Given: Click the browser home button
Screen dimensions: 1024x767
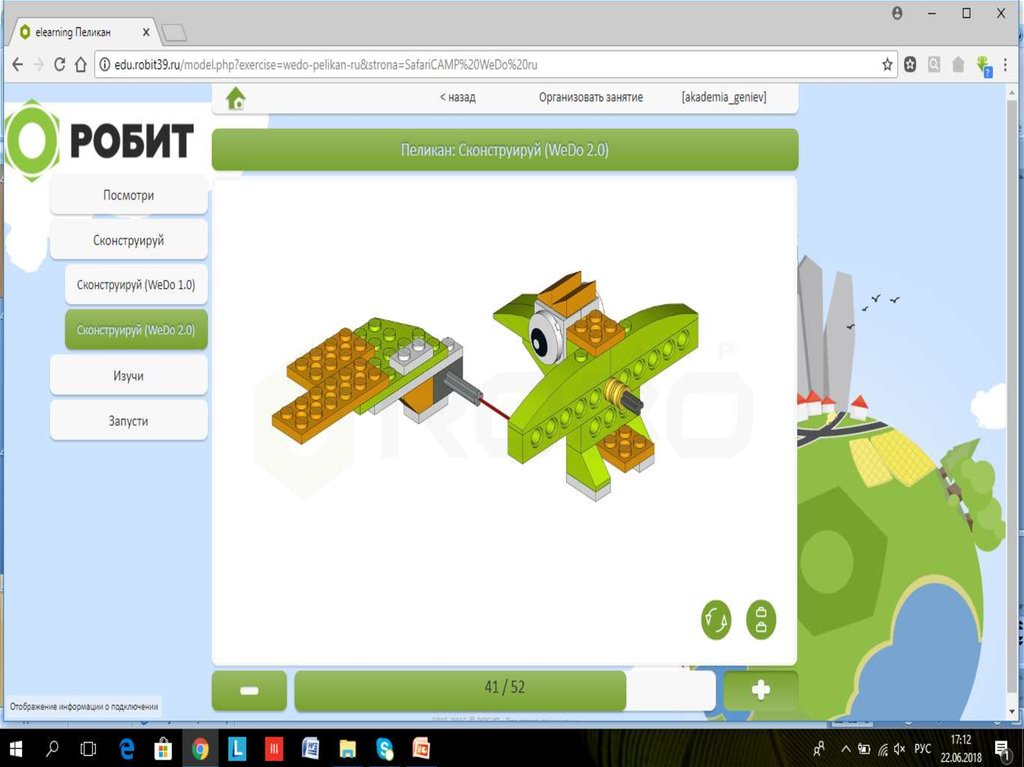Looking at the screenshot, I should 80,65.
